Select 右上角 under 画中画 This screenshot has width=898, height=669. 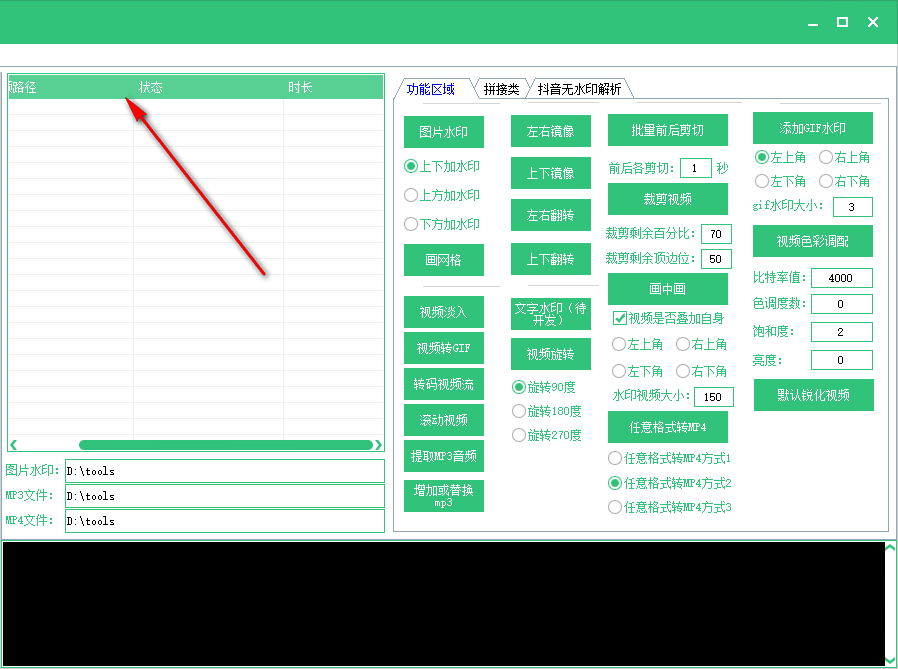(x=702, y=344)
